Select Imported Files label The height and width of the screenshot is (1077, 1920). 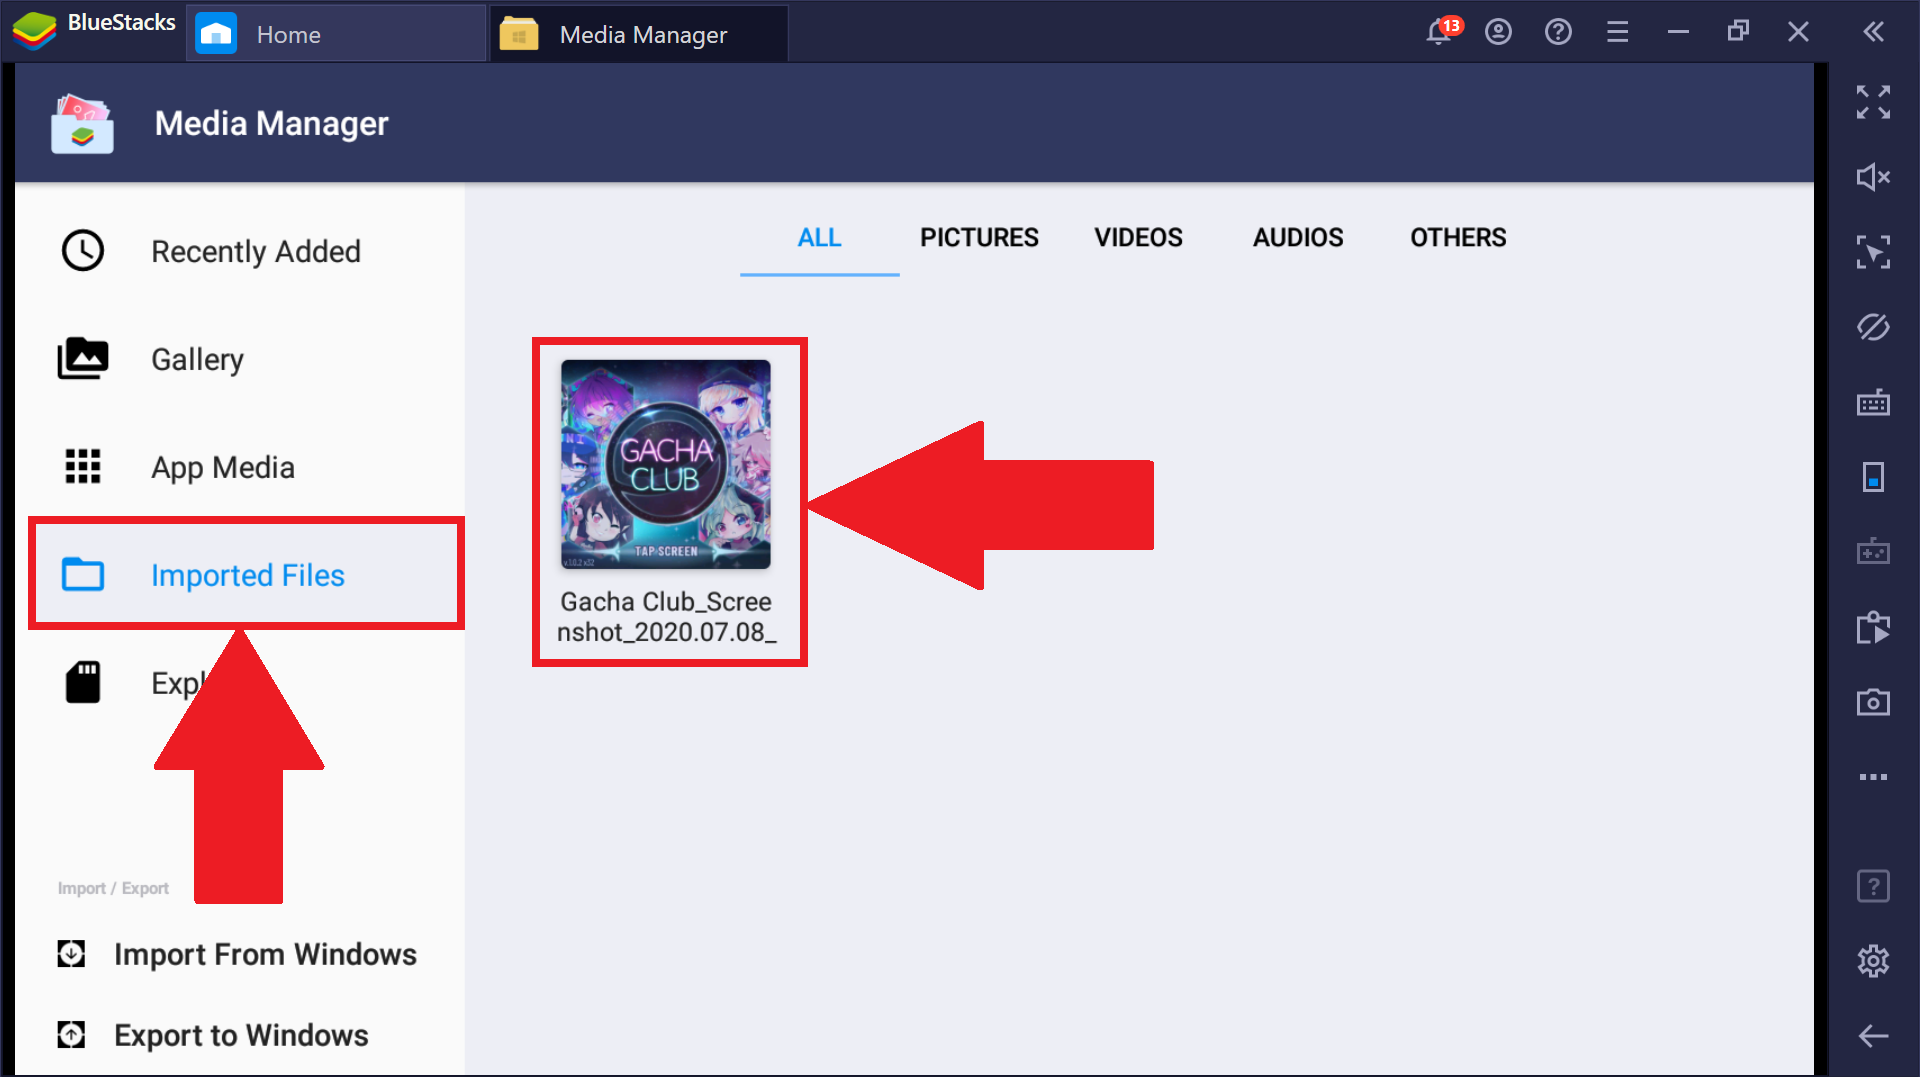coord(248,576)
